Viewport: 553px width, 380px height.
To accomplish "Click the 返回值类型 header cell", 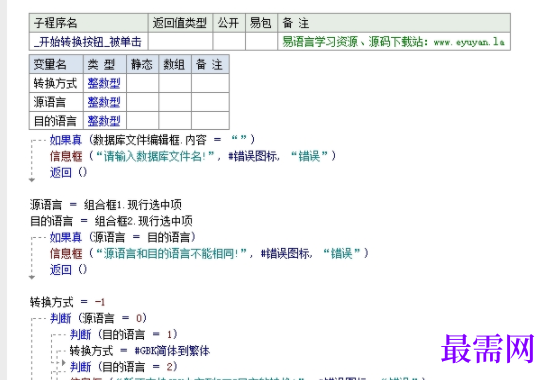I will point(180,23).
